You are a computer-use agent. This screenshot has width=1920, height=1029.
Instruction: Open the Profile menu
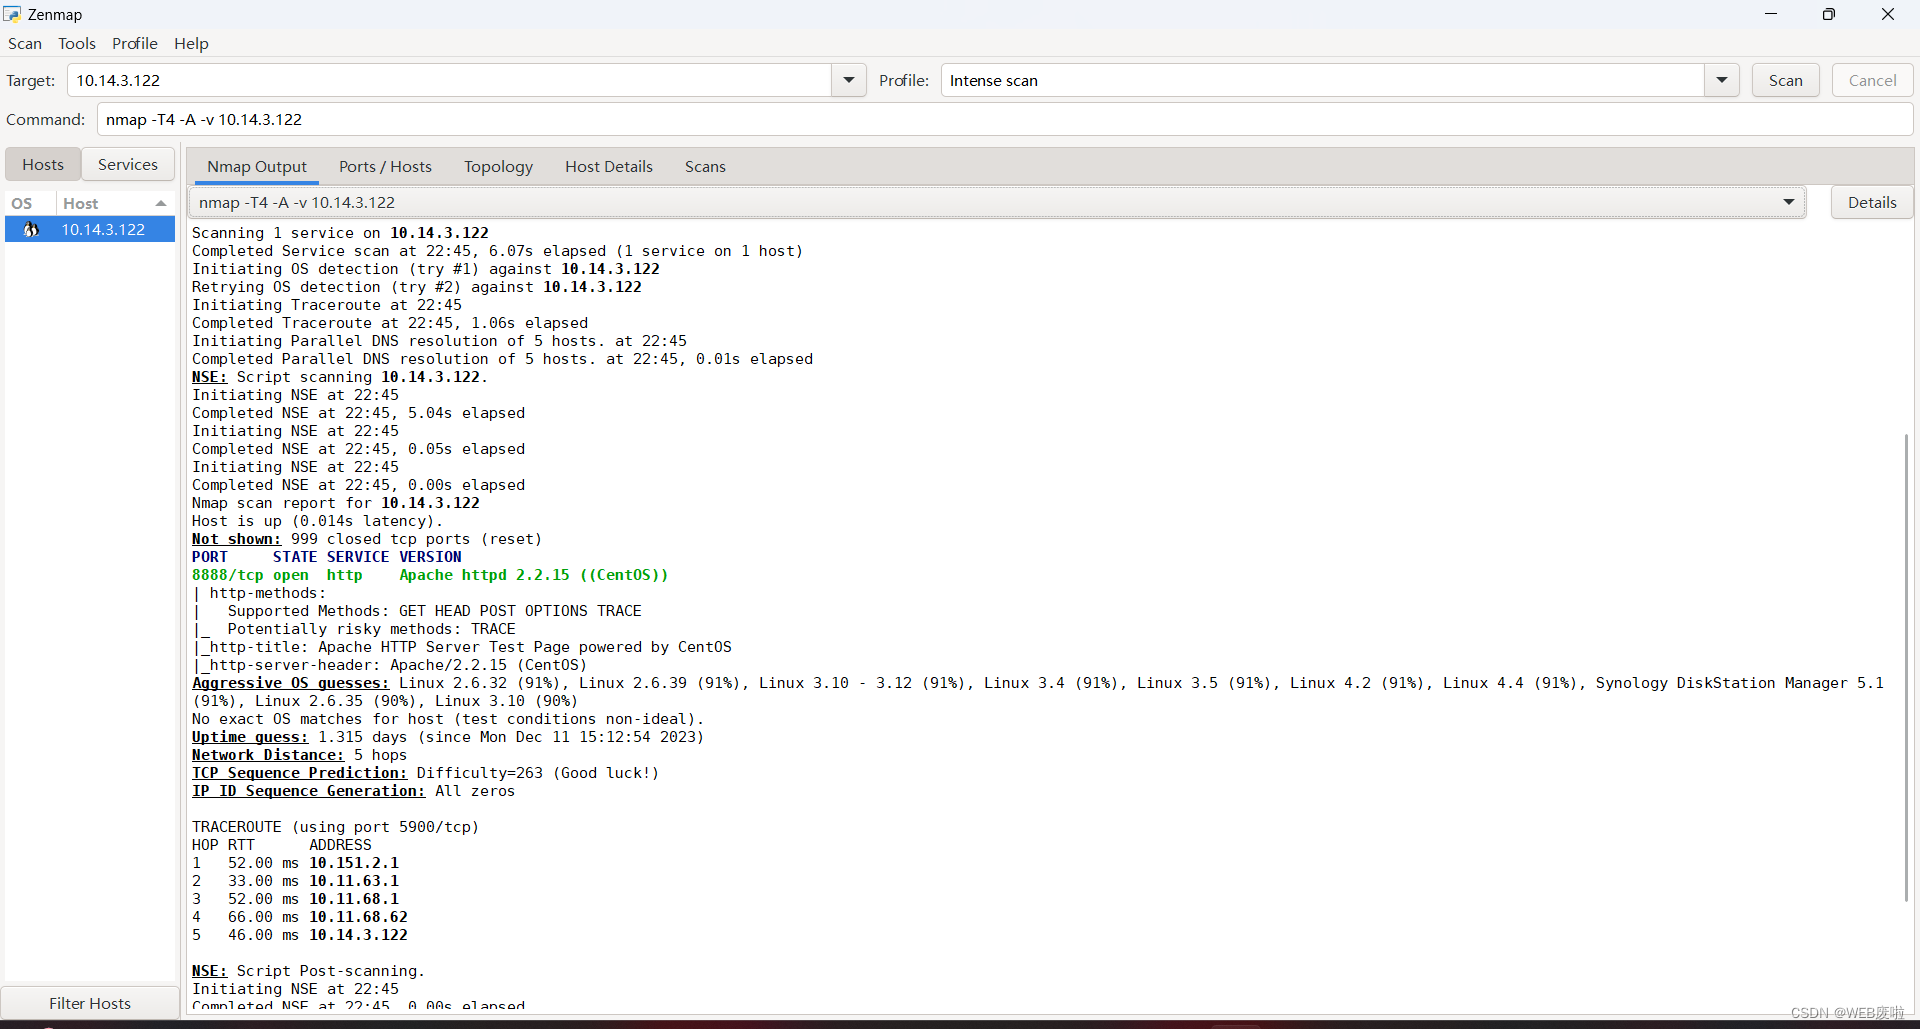tap(135, 43)
